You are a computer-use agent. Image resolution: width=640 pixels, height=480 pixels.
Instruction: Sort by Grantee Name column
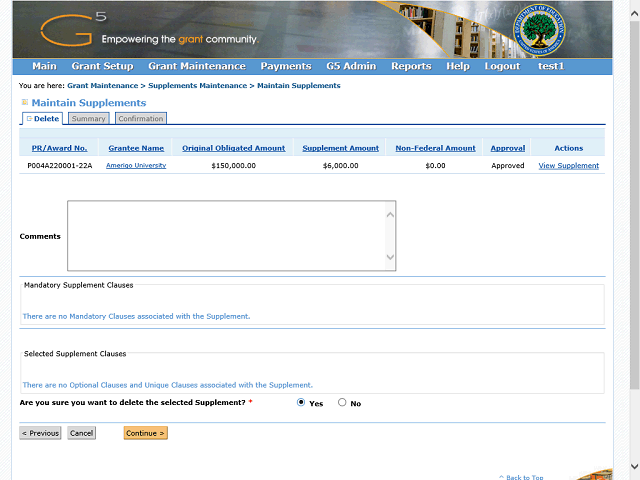[x=136, y=148]
